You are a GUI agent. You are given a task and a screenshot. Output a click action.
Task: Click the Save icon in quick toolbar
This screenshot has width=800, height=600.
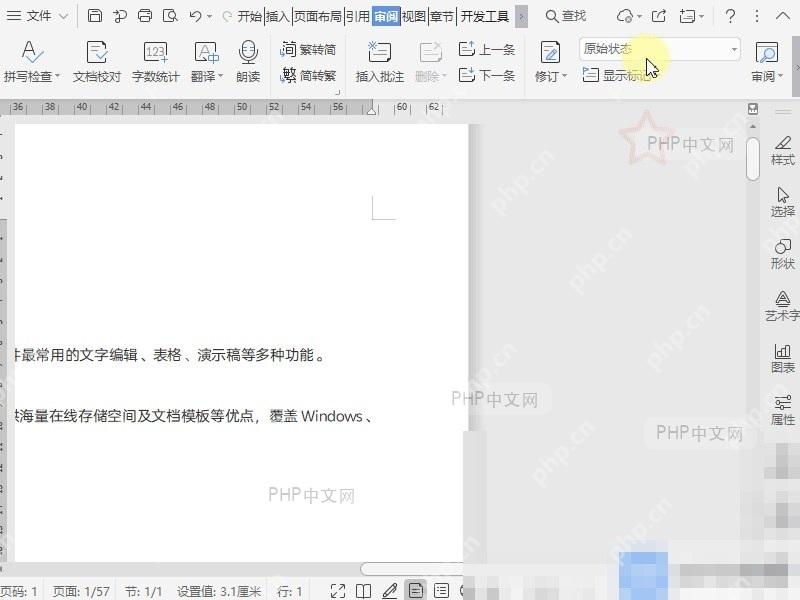[x=94, y=16]
